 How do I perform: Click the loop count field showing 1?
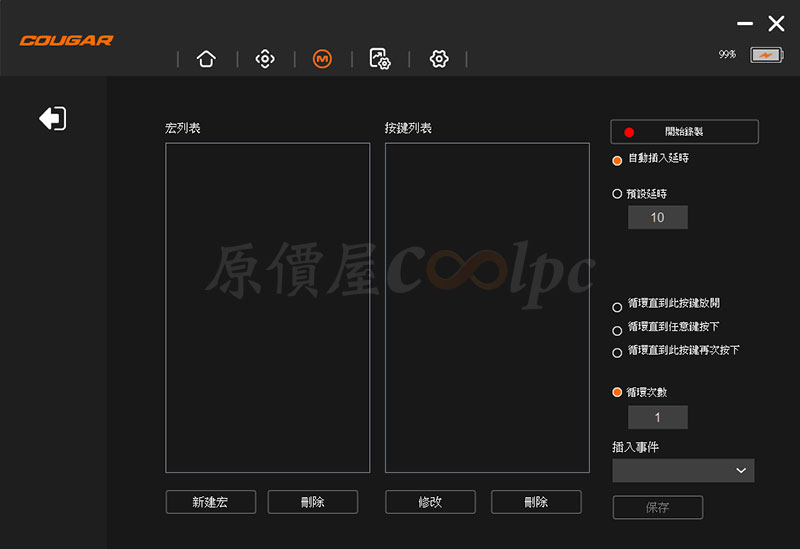[x=658, y=417]
